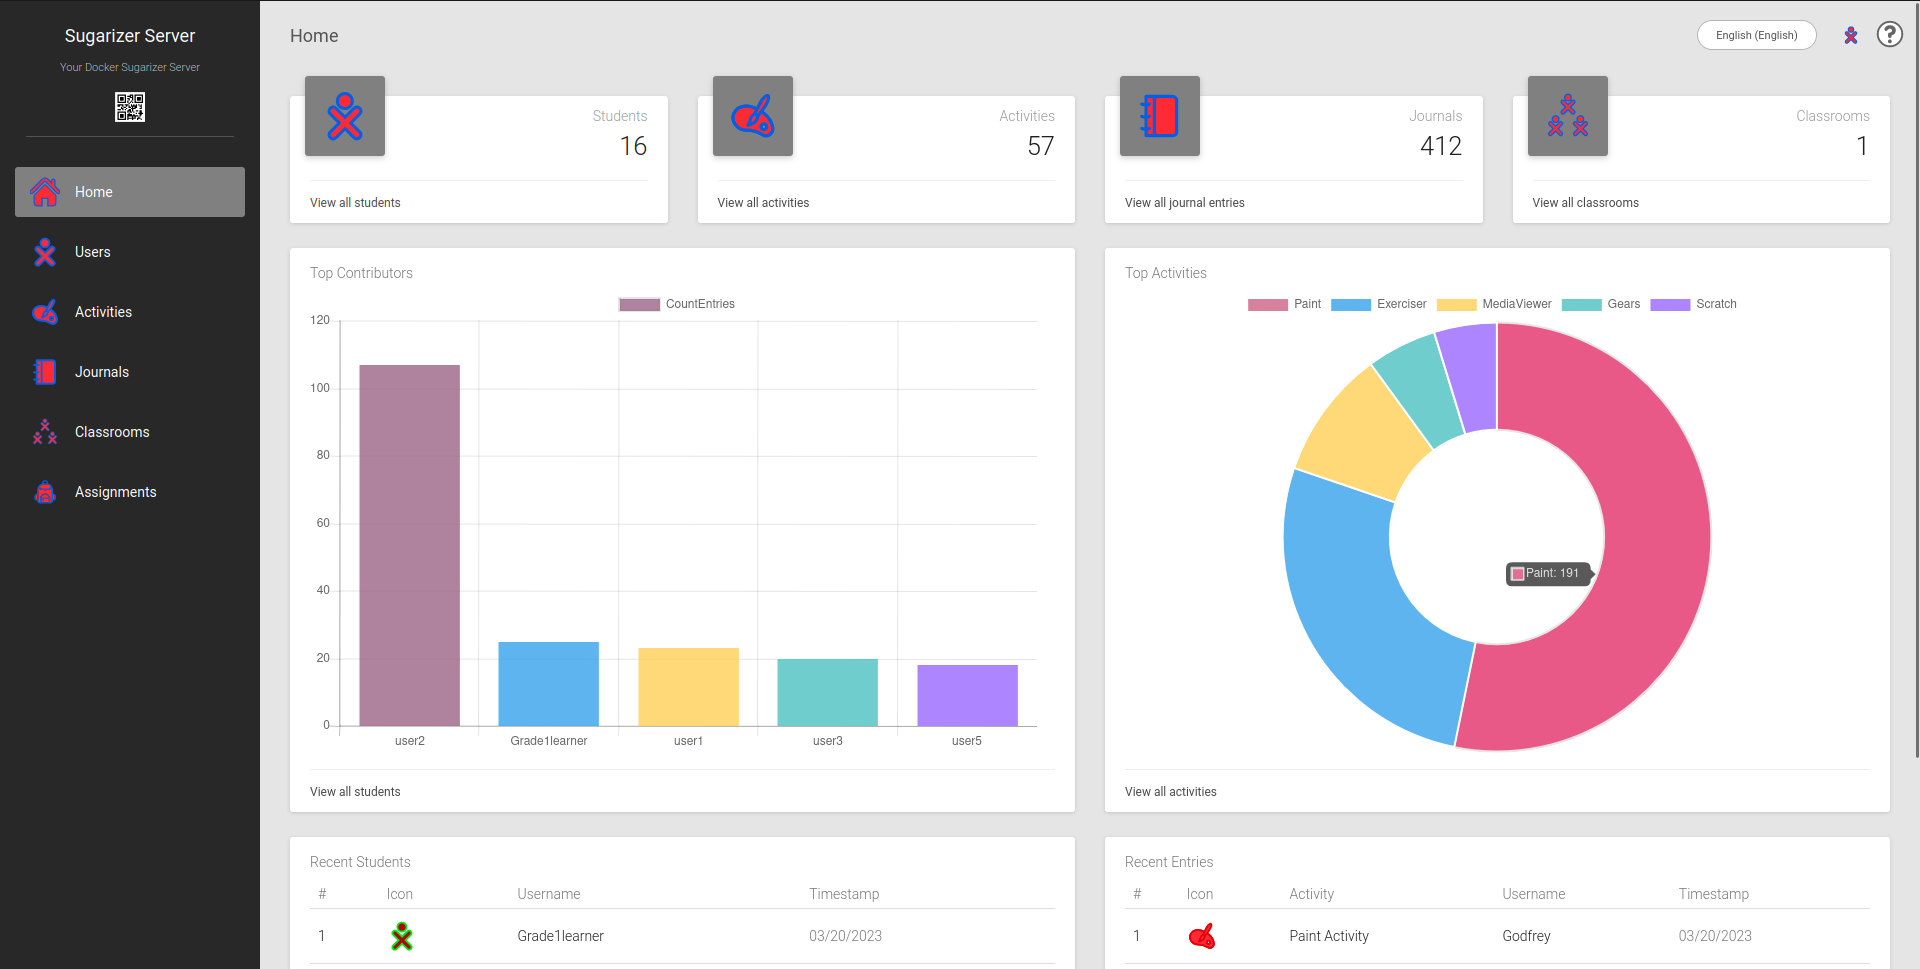Toggle the MediaViewer legend item
The height and width of the screenshot is (969, 1920).
pyautogui.click(x=1494, y=304)
